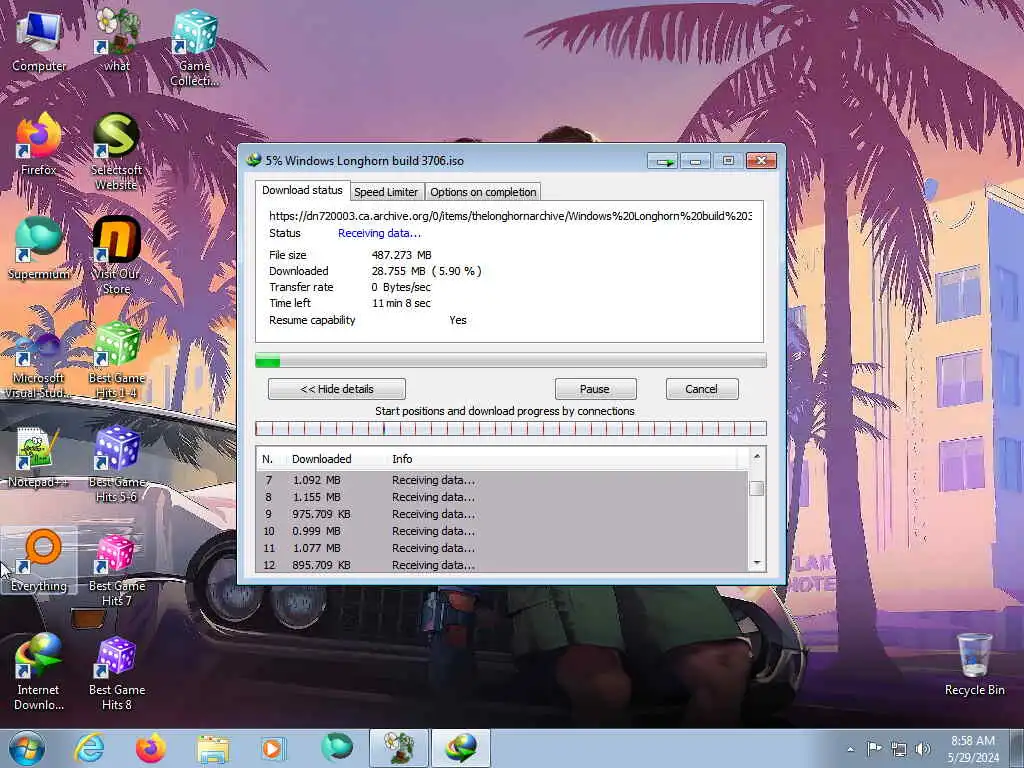1024x768 pixels.
Task: Launch Internet Download Manager desktop shortcut
Action: tap(39, 671)
